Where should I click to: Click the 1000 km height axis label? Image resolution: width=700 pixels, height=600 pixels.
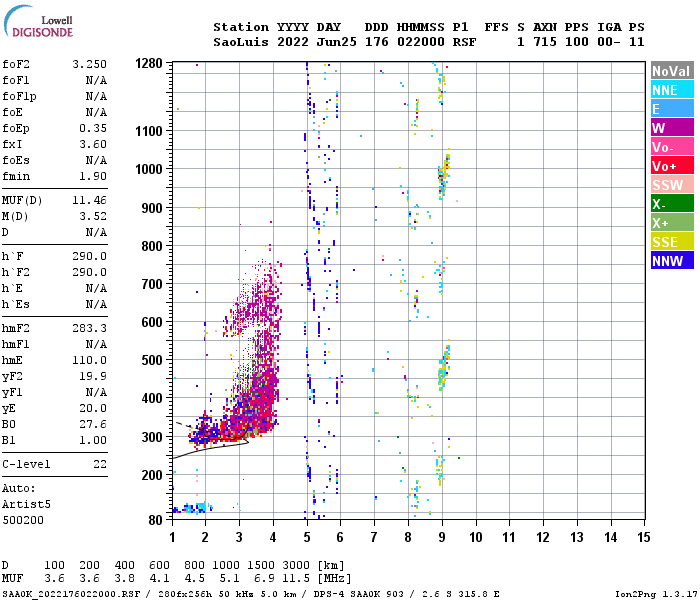pos(149,170)
